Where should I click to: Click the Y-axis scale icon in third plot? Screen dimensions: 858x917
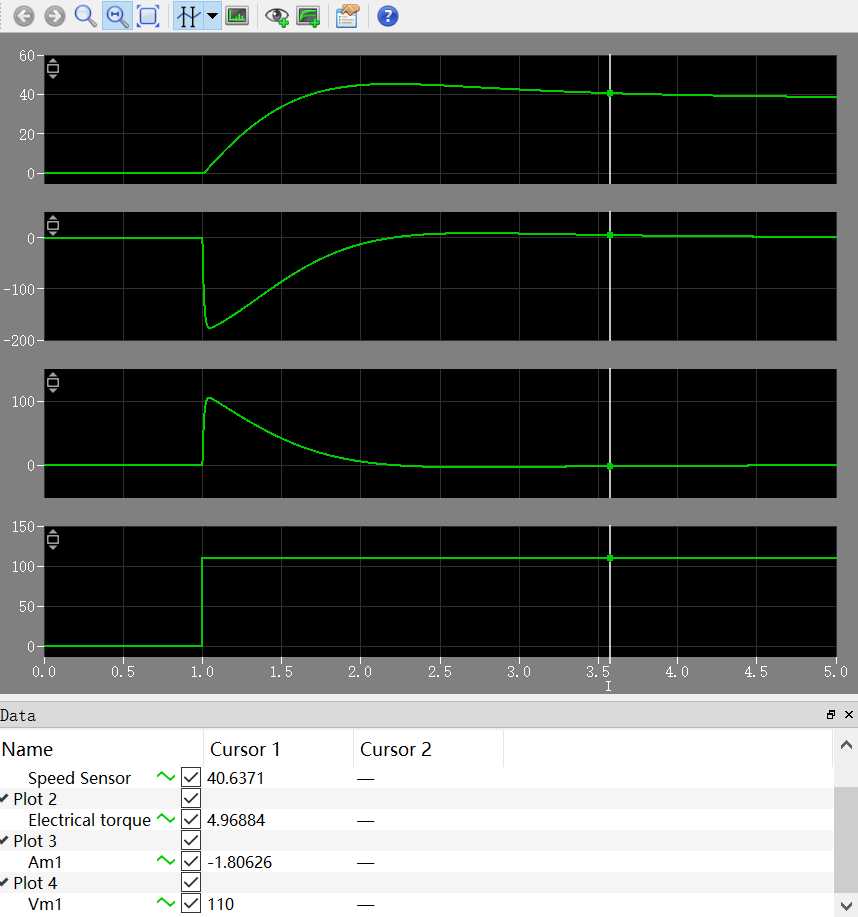click(53, 382)
